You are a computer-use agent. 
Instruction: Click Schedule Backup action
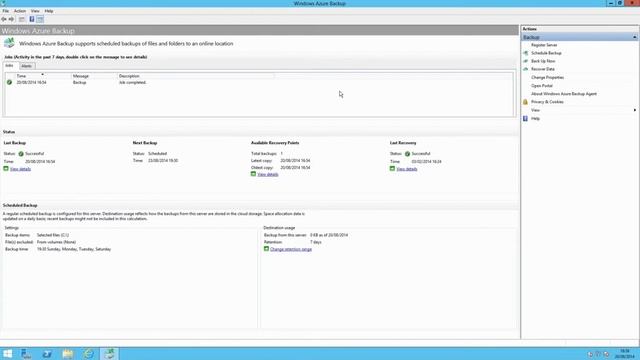point(546,53)
